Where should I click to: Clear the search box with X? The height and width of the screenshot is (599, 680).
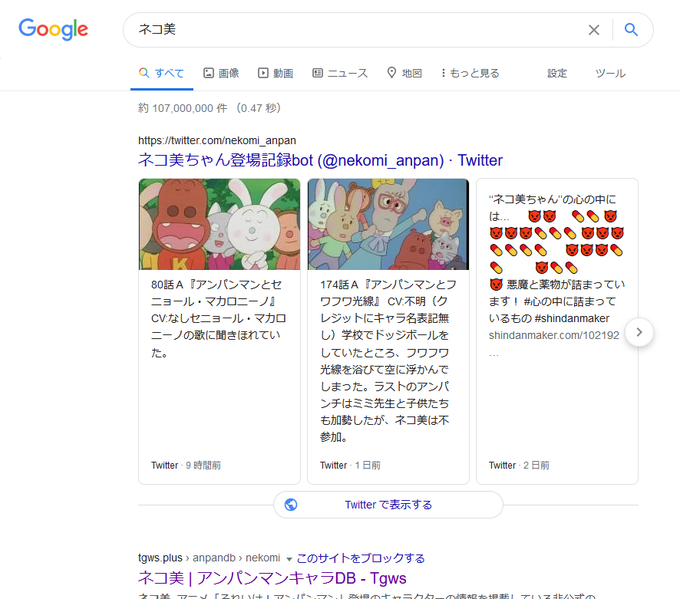click(594, 30)
